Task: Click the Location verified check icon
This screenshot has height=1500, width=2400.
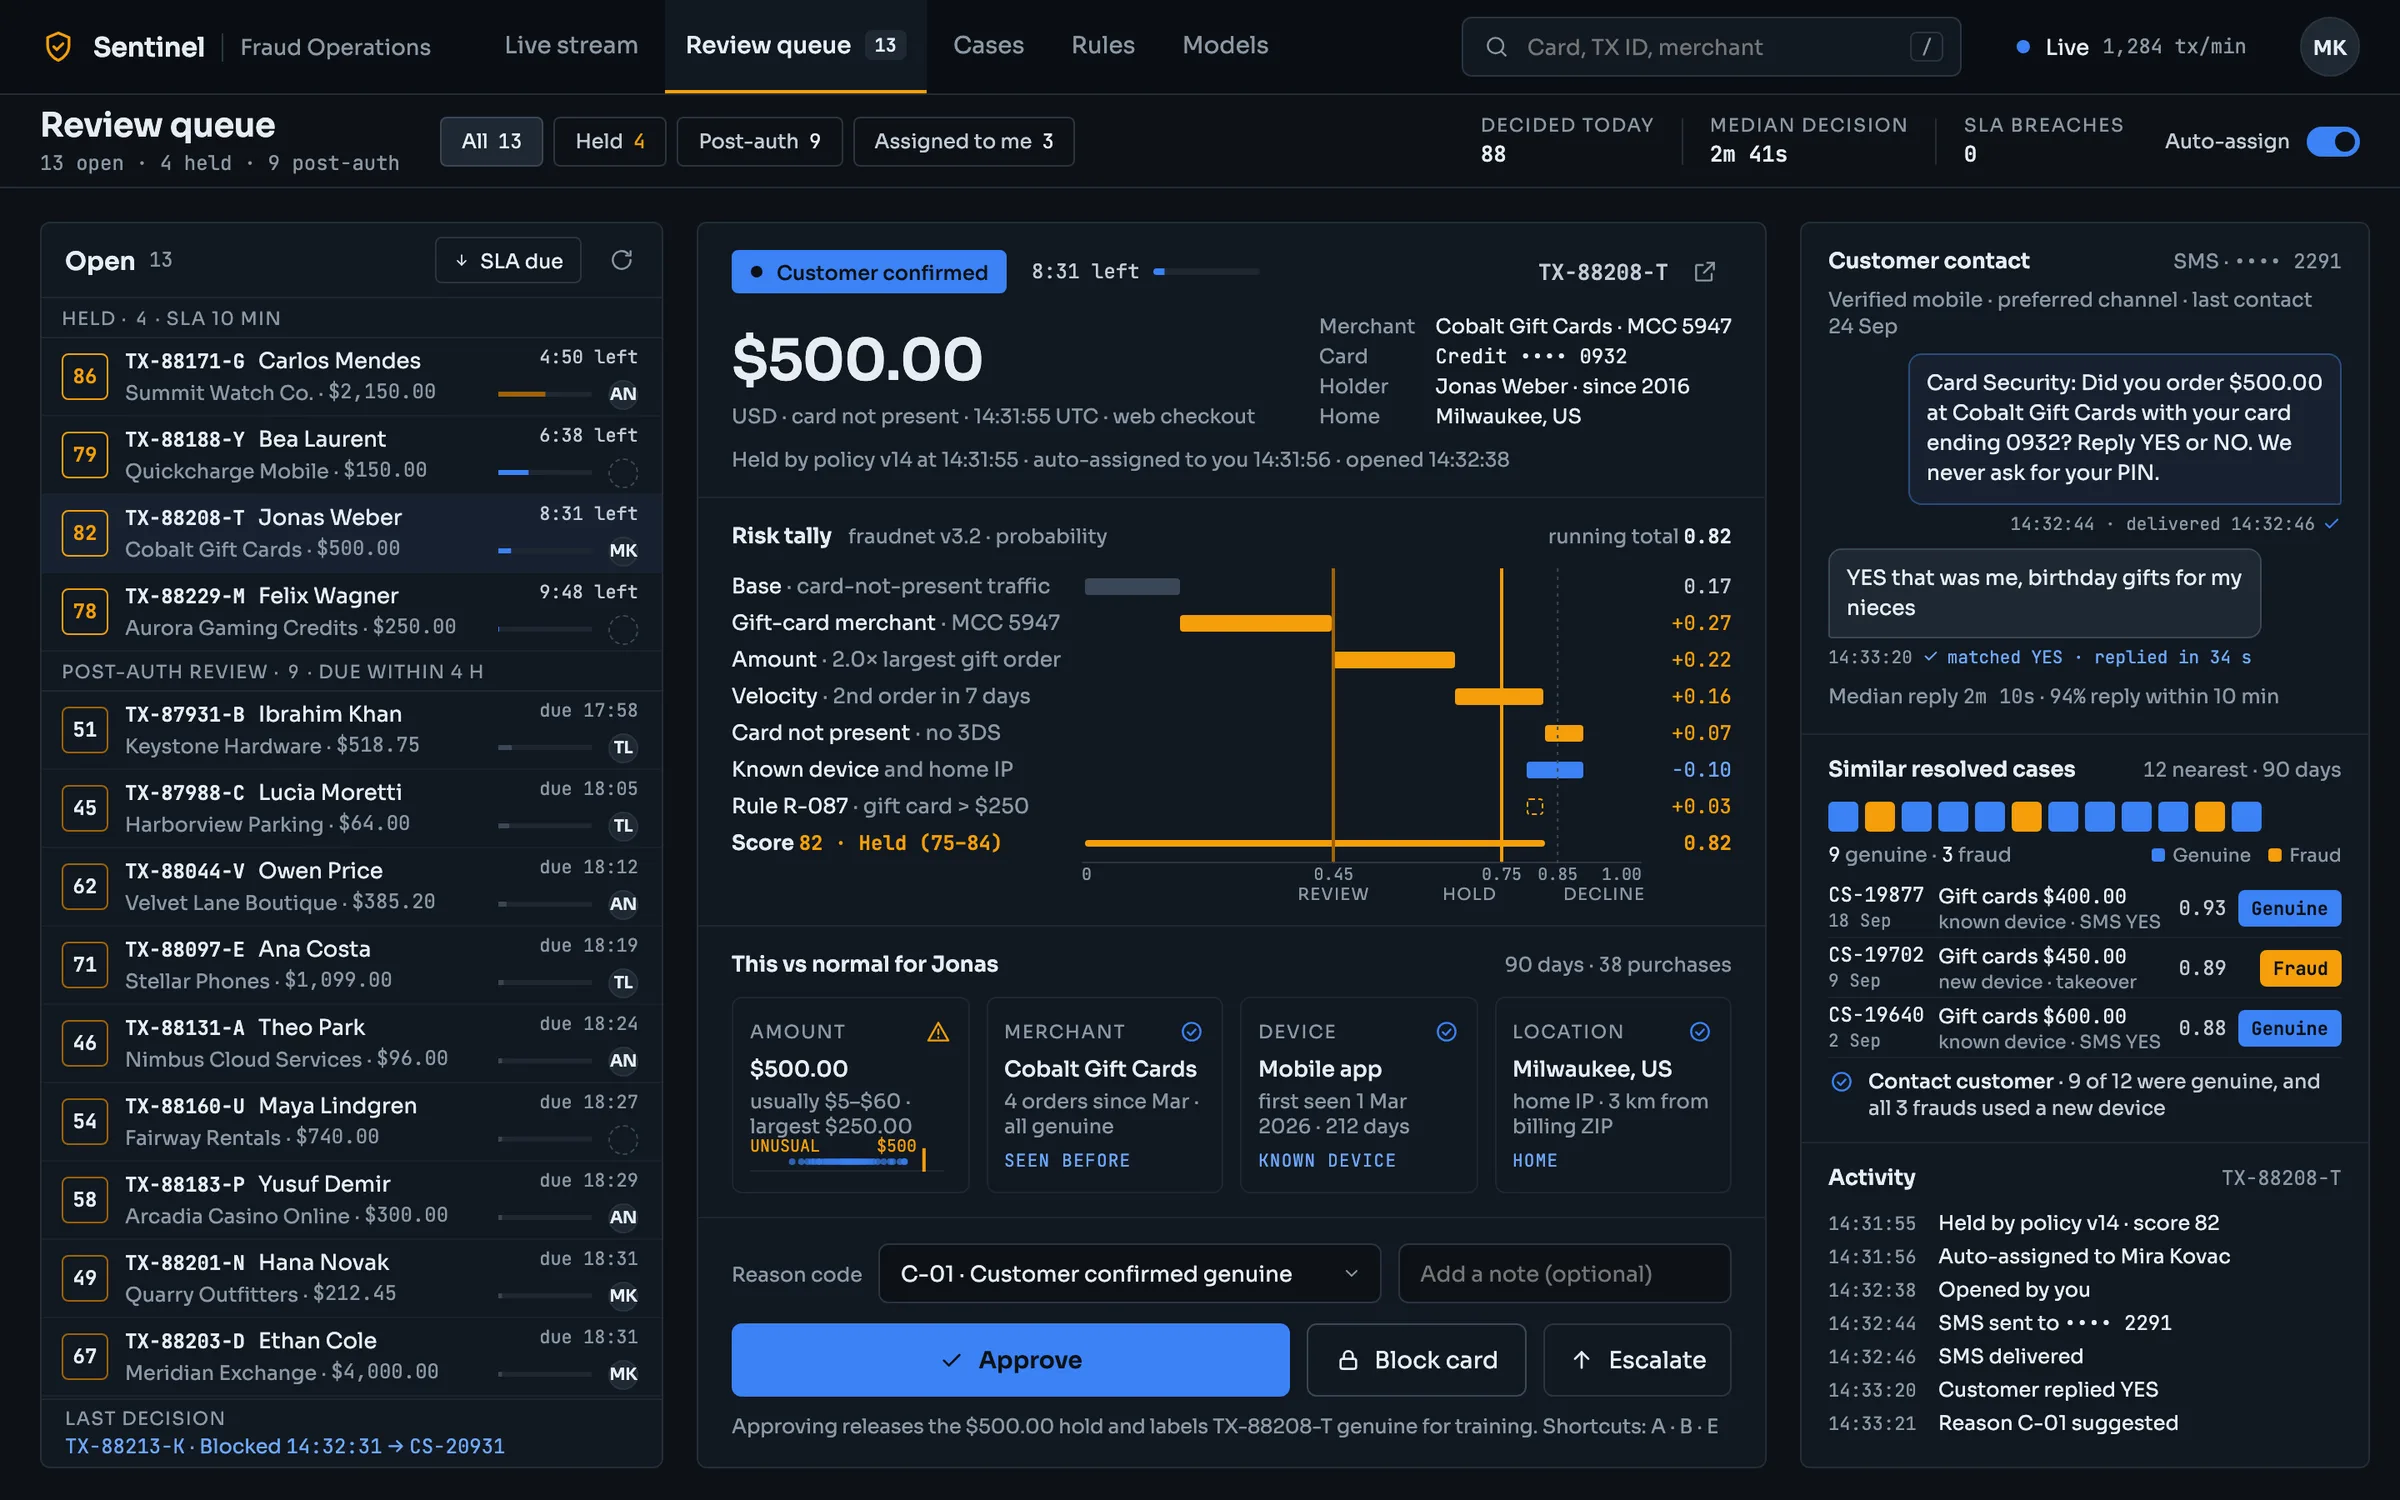Action: coord(1700,1031)
